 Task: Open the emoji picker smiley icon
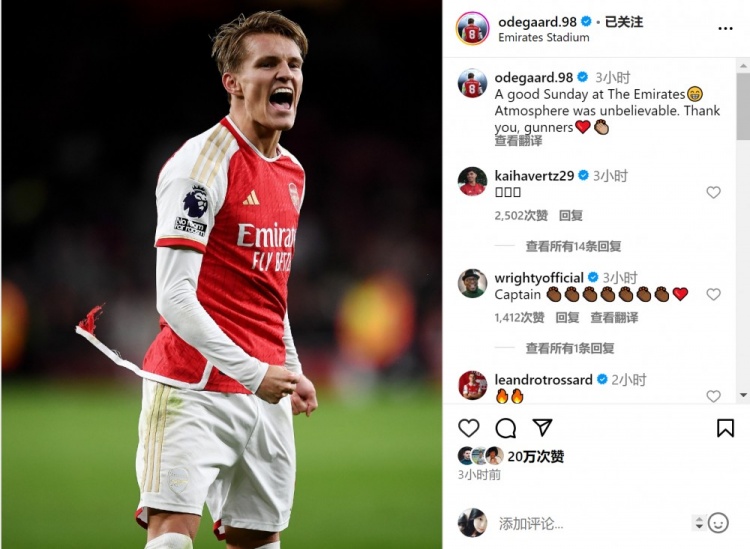point(718,523)
